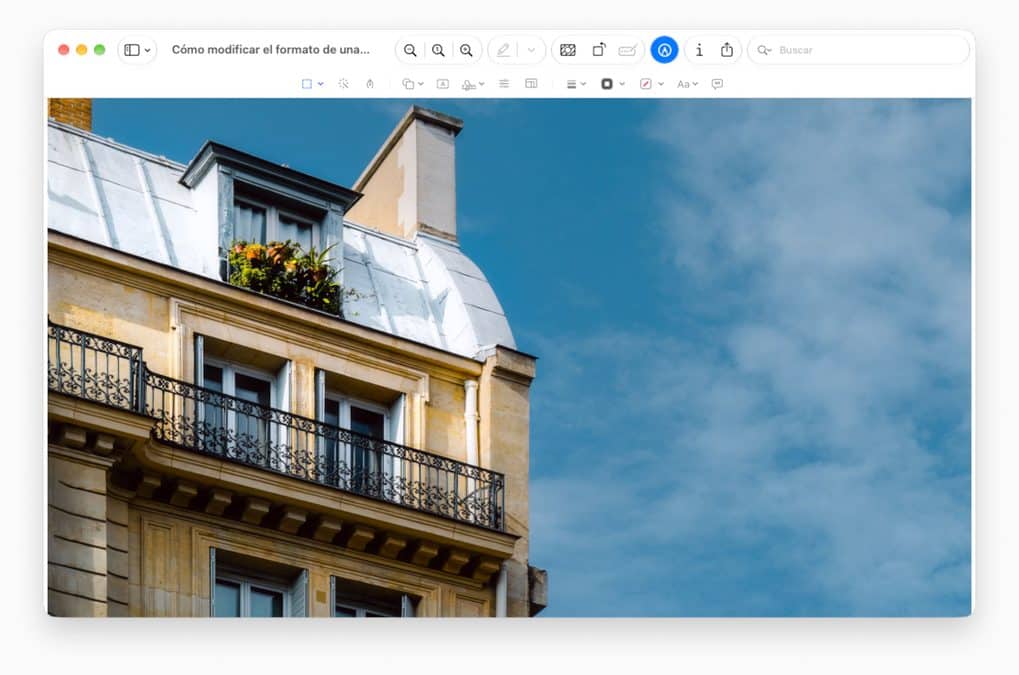The image size is (1019, 675).
Task: Click the zoom out magnifier
Action: [x=410, y=50]
